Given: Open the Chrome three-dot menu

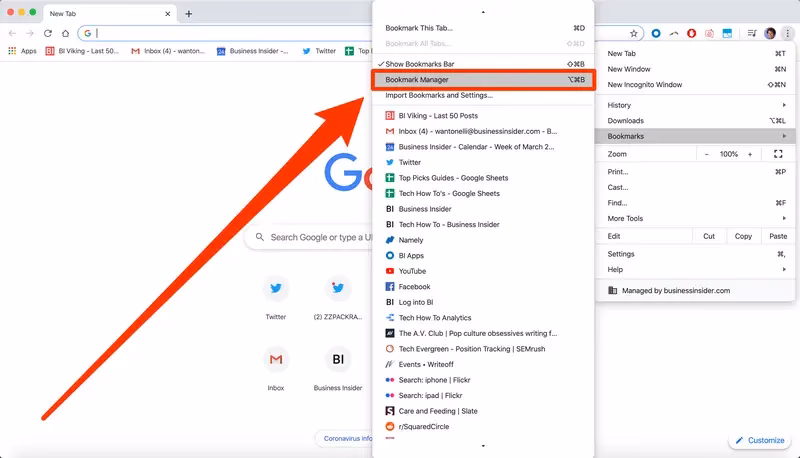Looking at the screenshot, I should 787,33.
